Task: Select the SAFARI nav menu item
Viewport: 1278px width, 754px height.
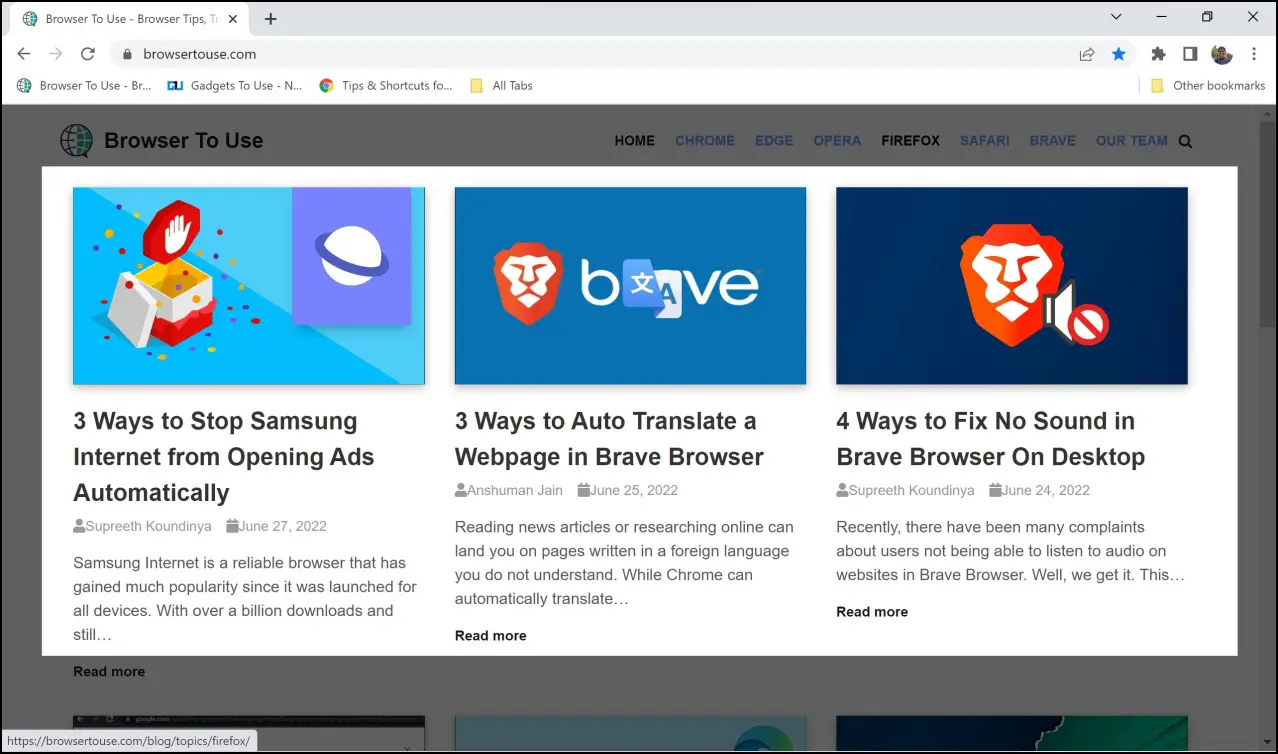Action: 985,141
